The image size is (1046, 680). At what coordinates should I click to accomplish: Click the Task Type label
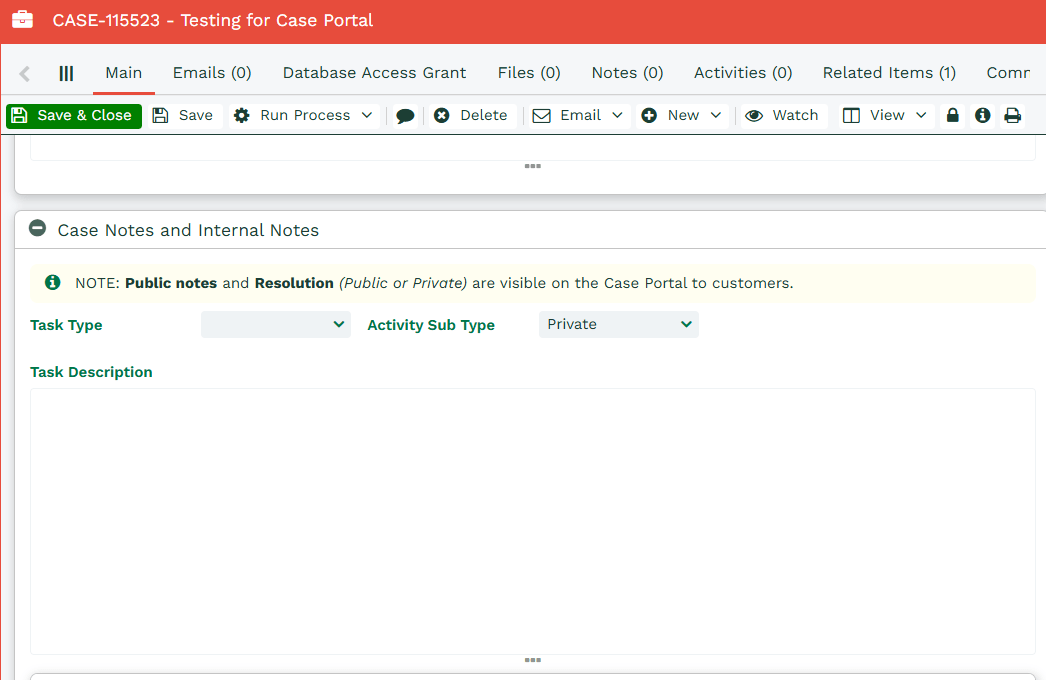pyautogui.click(x=66, y=325)
